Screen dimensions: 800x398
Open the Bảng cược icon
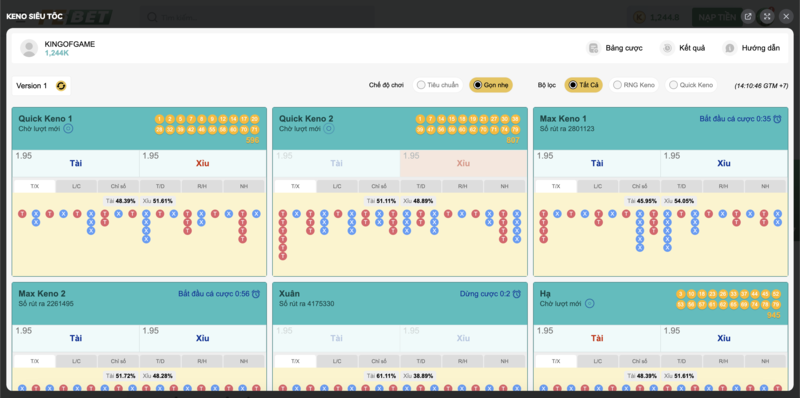(593, 48)
